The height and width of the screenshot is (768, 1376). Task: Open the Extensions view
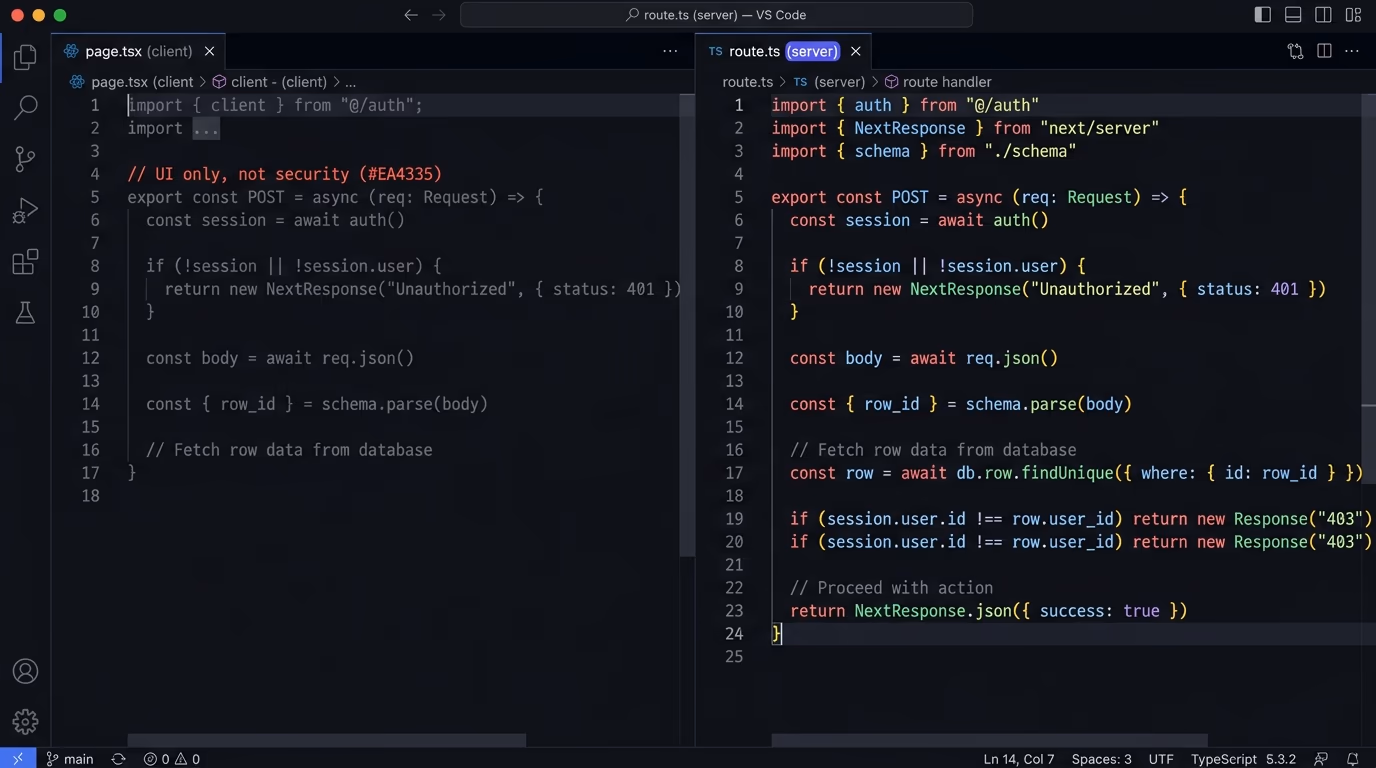point(25,263)
